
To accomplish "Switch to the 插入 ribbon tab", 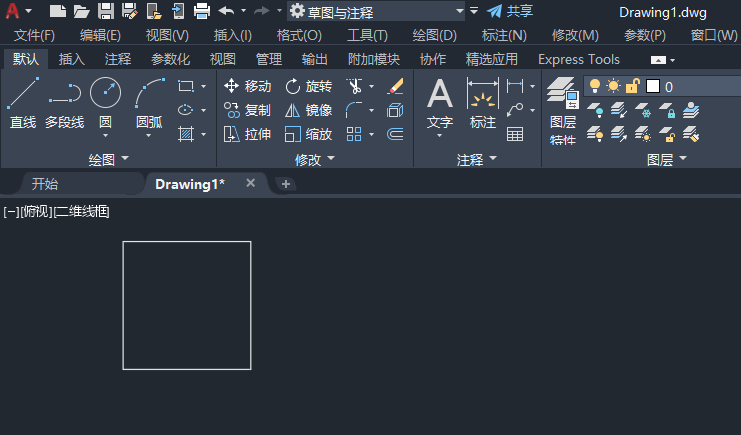I will 71,59.
